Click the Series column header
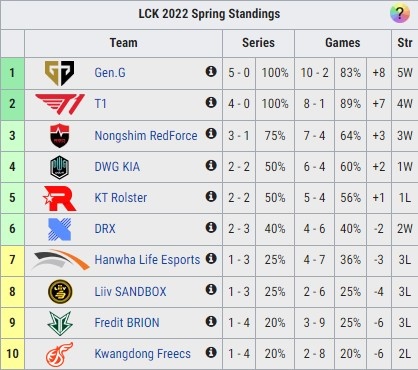Viewport: 418px width, 370px height. pos(258,43)
